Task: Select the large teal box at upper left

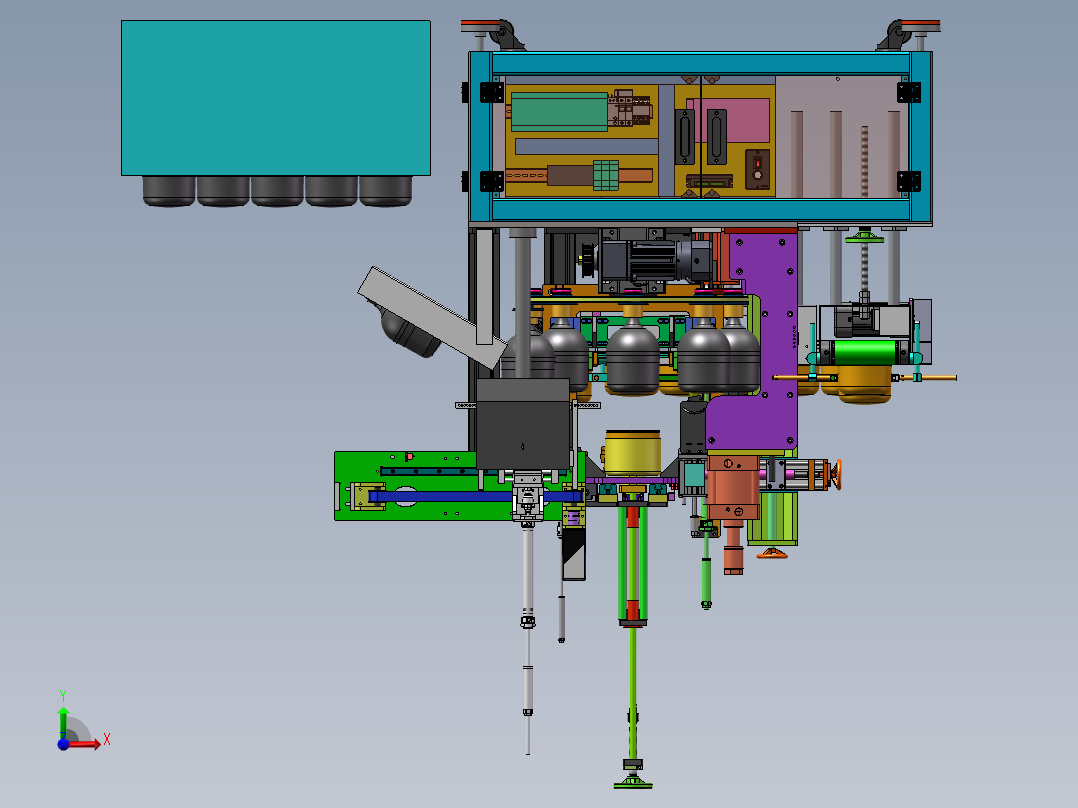Action: [276, 98]
